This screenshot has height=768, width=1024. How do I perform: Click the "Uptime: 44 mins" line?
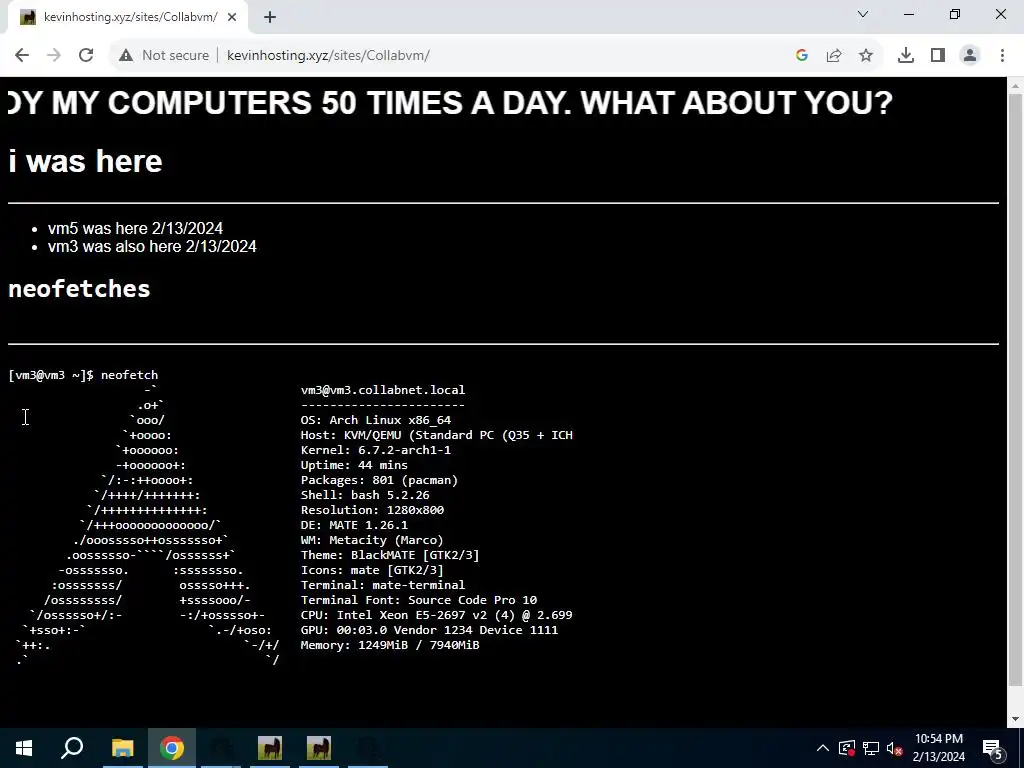[354, 465]
